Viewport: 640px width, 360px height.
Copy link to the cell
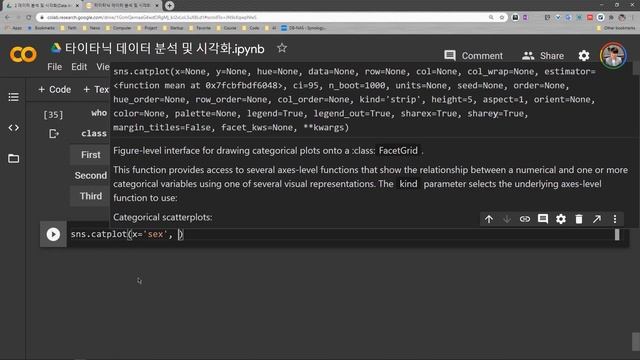point(525,219)
